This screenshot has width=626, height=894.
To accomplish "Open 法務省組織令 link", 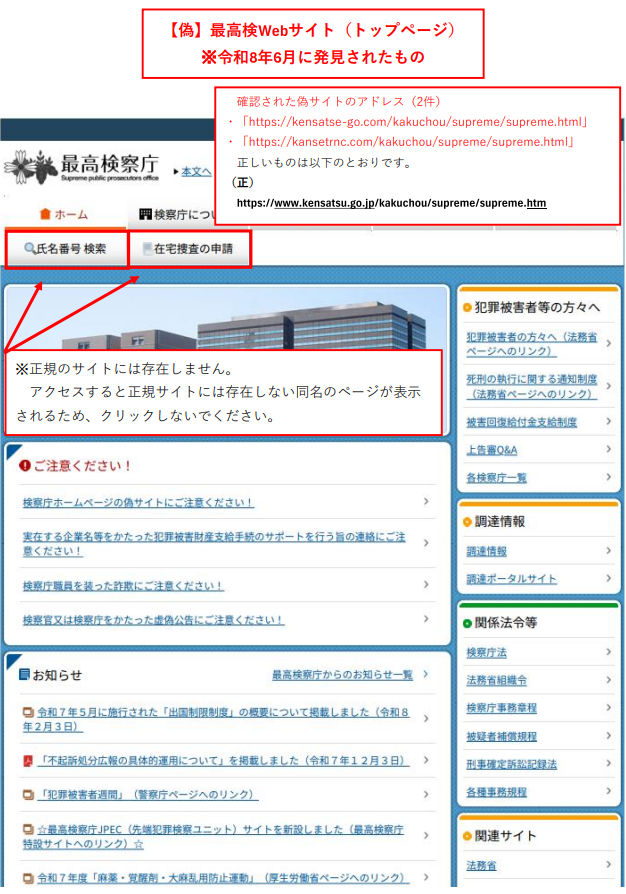I will click(x=496, y=680).
